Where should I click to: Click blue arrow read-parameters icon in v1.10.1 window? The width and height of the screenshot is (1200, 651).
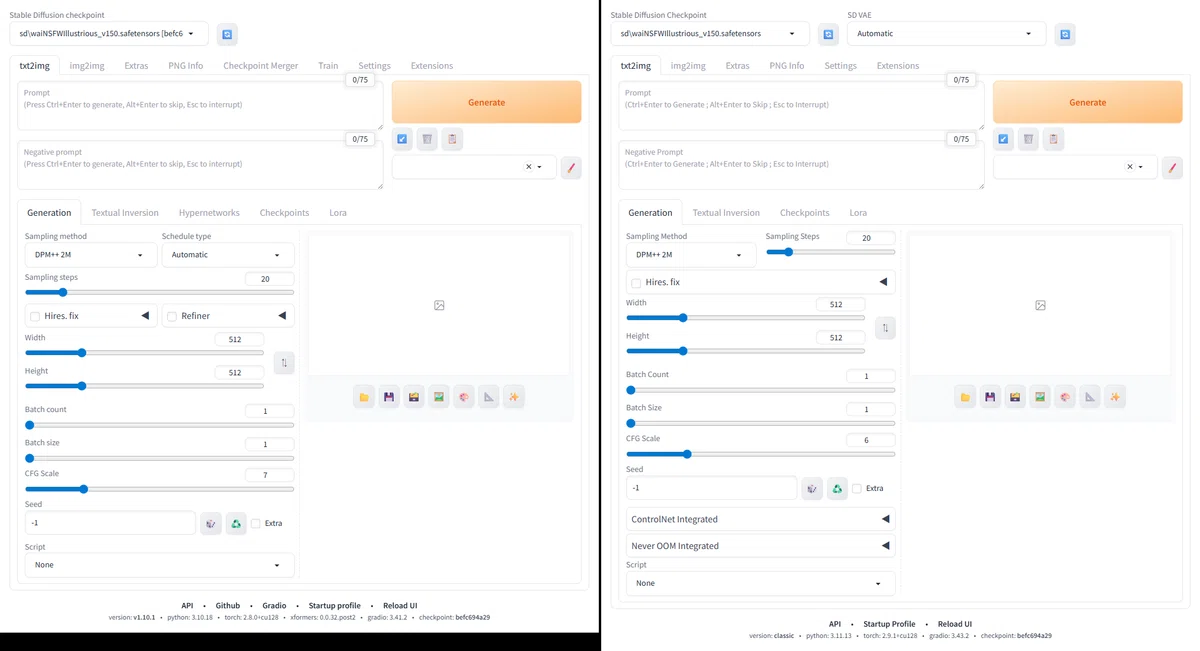coord(402,139)
